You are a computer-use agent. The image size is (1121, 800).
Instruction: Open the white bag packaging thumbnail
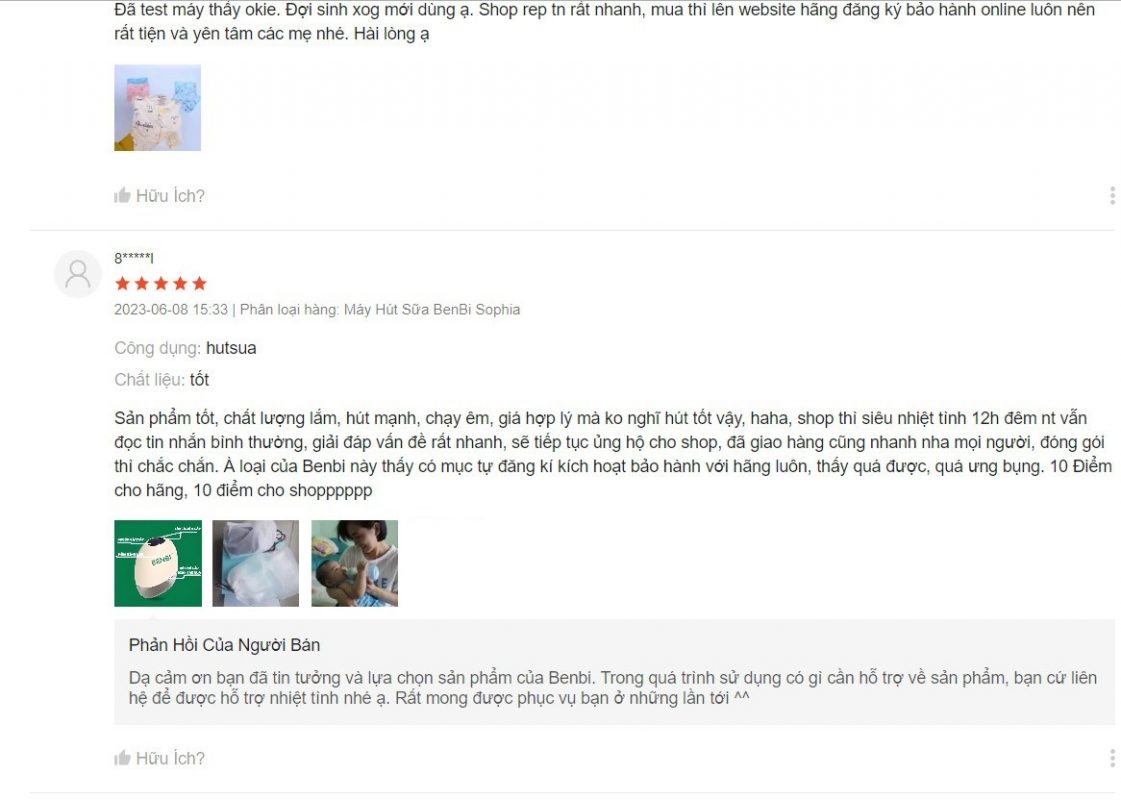[x=255, y=563]
